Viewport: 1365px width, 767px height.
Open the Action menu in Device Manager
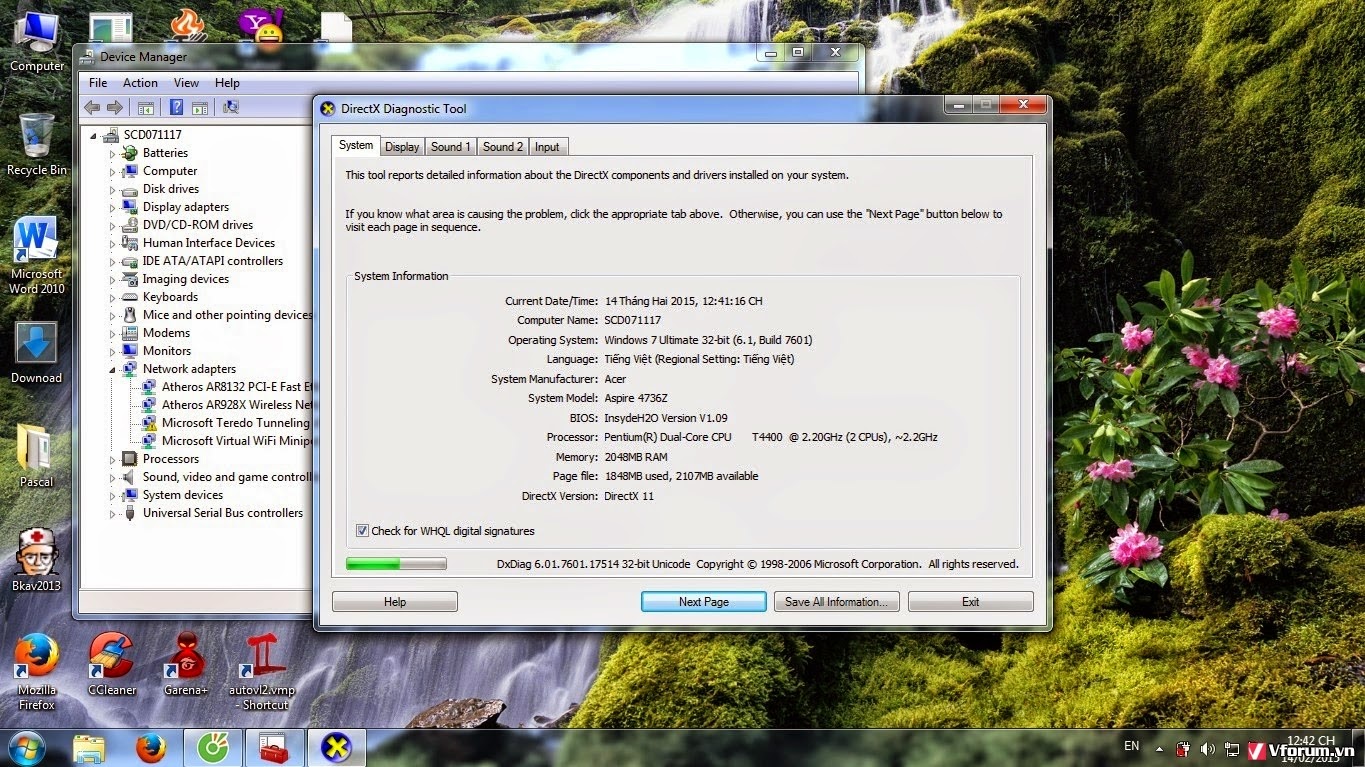[140, 83]
